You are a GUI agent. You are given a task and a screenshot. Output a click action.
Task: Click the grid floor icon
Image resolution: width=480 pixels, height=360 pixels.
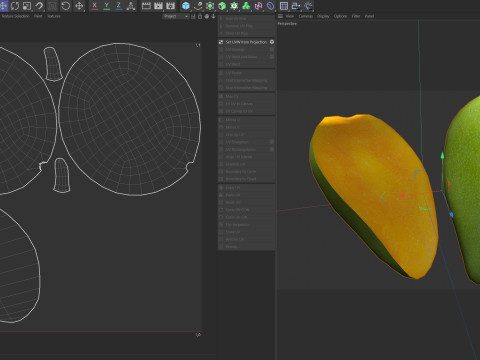coord(284,6)
